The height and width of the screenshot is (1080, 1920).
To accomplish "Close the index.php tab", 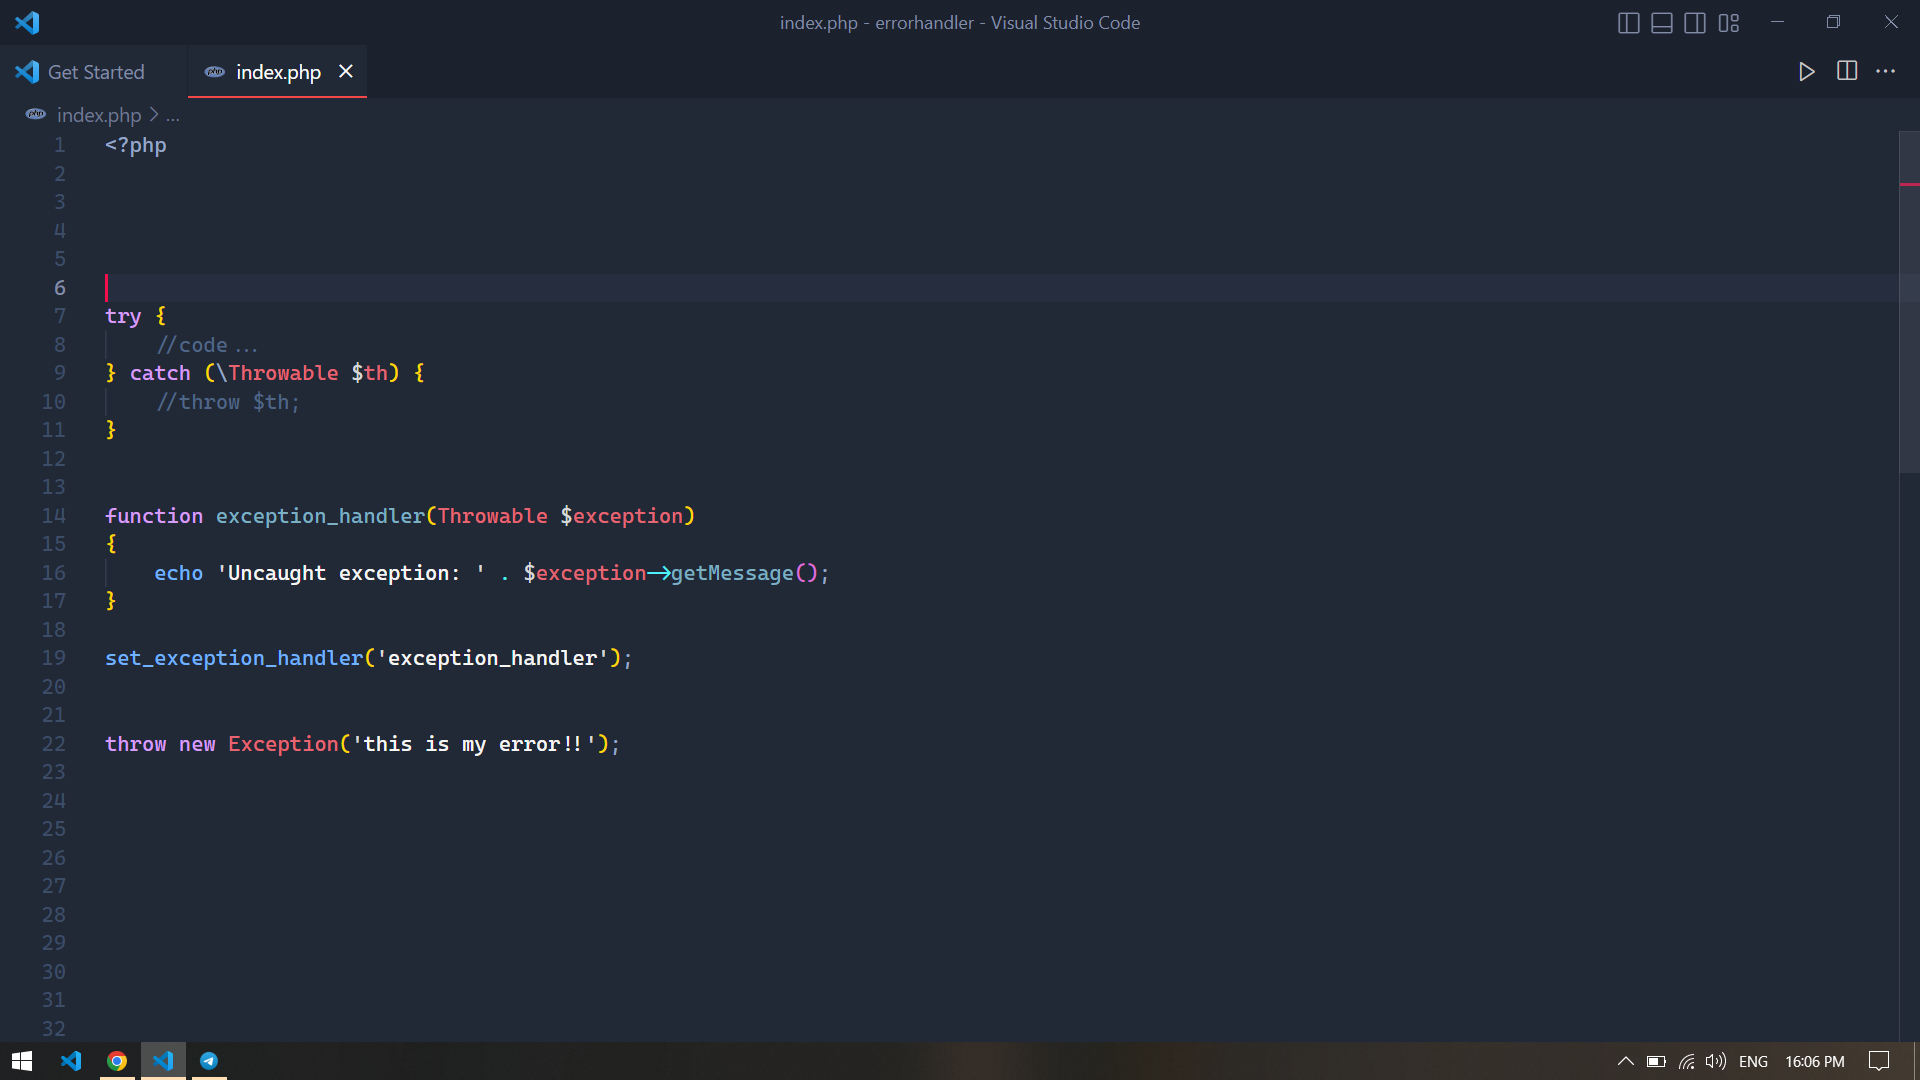I will [x=346, y=71].
